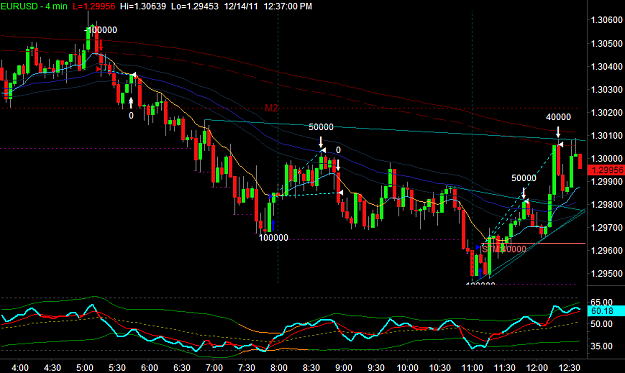Select the 11:00 time axis label
This screenshot has height=373, width=625.
[472, 367]
